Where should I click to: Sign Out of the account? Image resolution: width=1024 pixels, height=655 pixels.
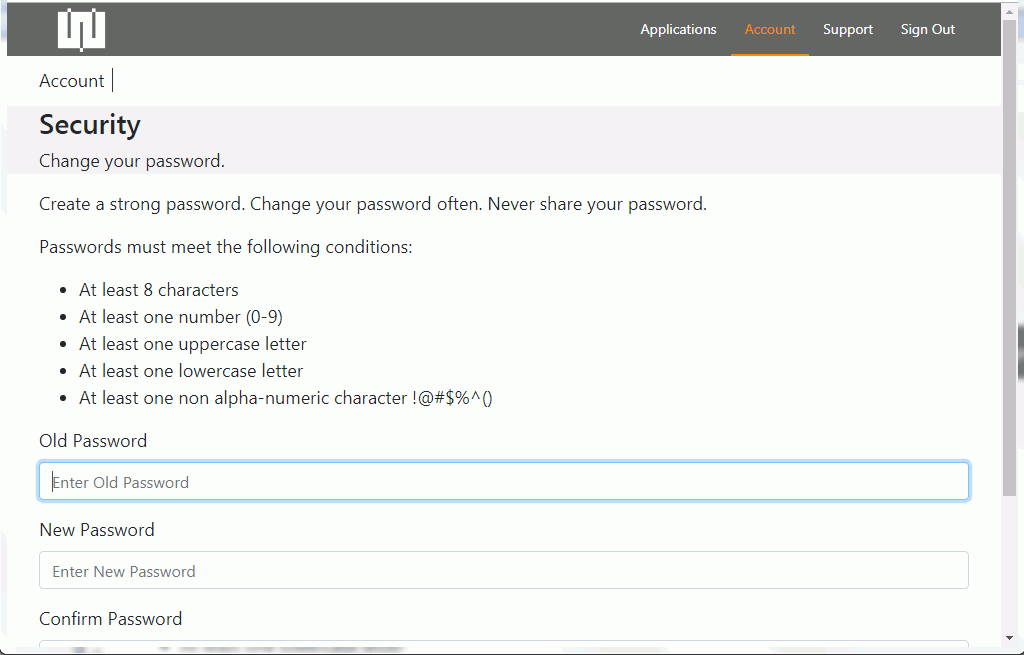tap(927, 29)
